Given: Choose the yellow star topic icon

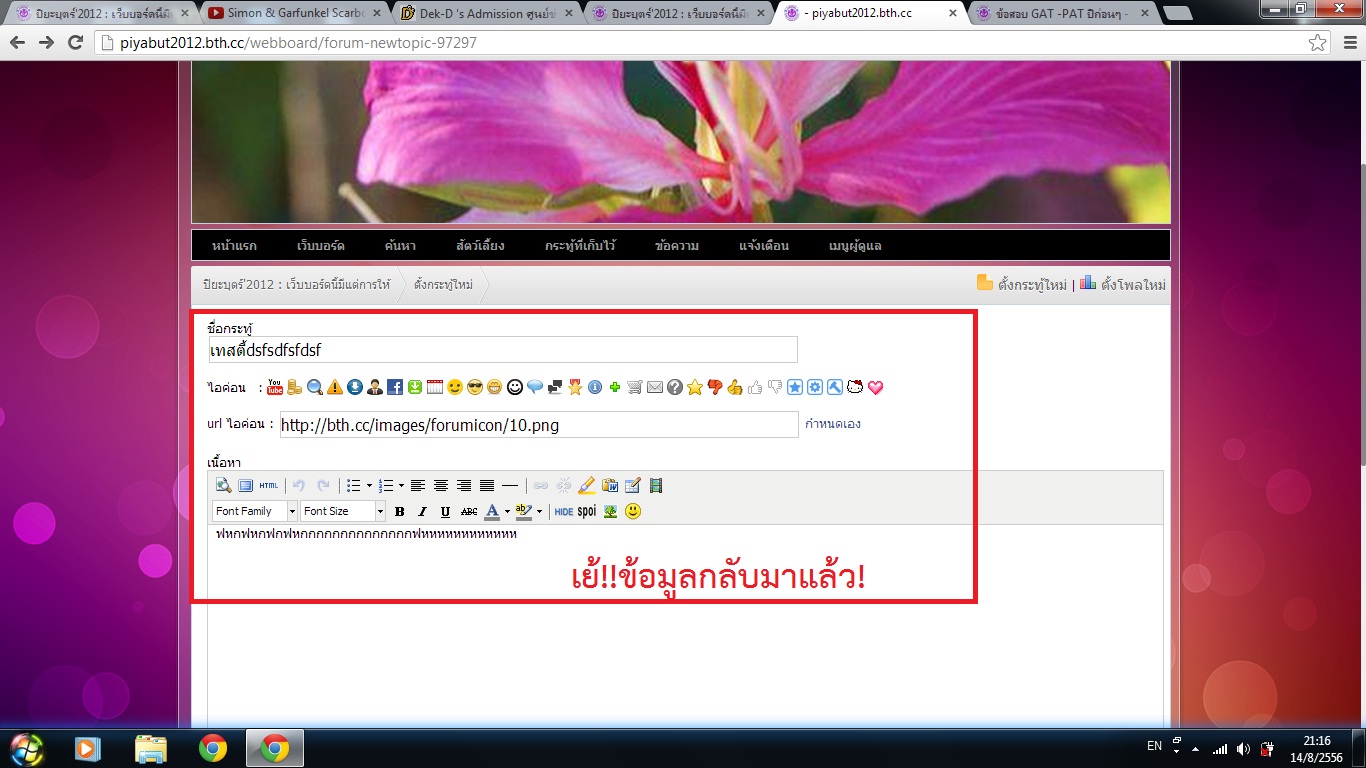Looking at the screenshot, I should [695, 387].
